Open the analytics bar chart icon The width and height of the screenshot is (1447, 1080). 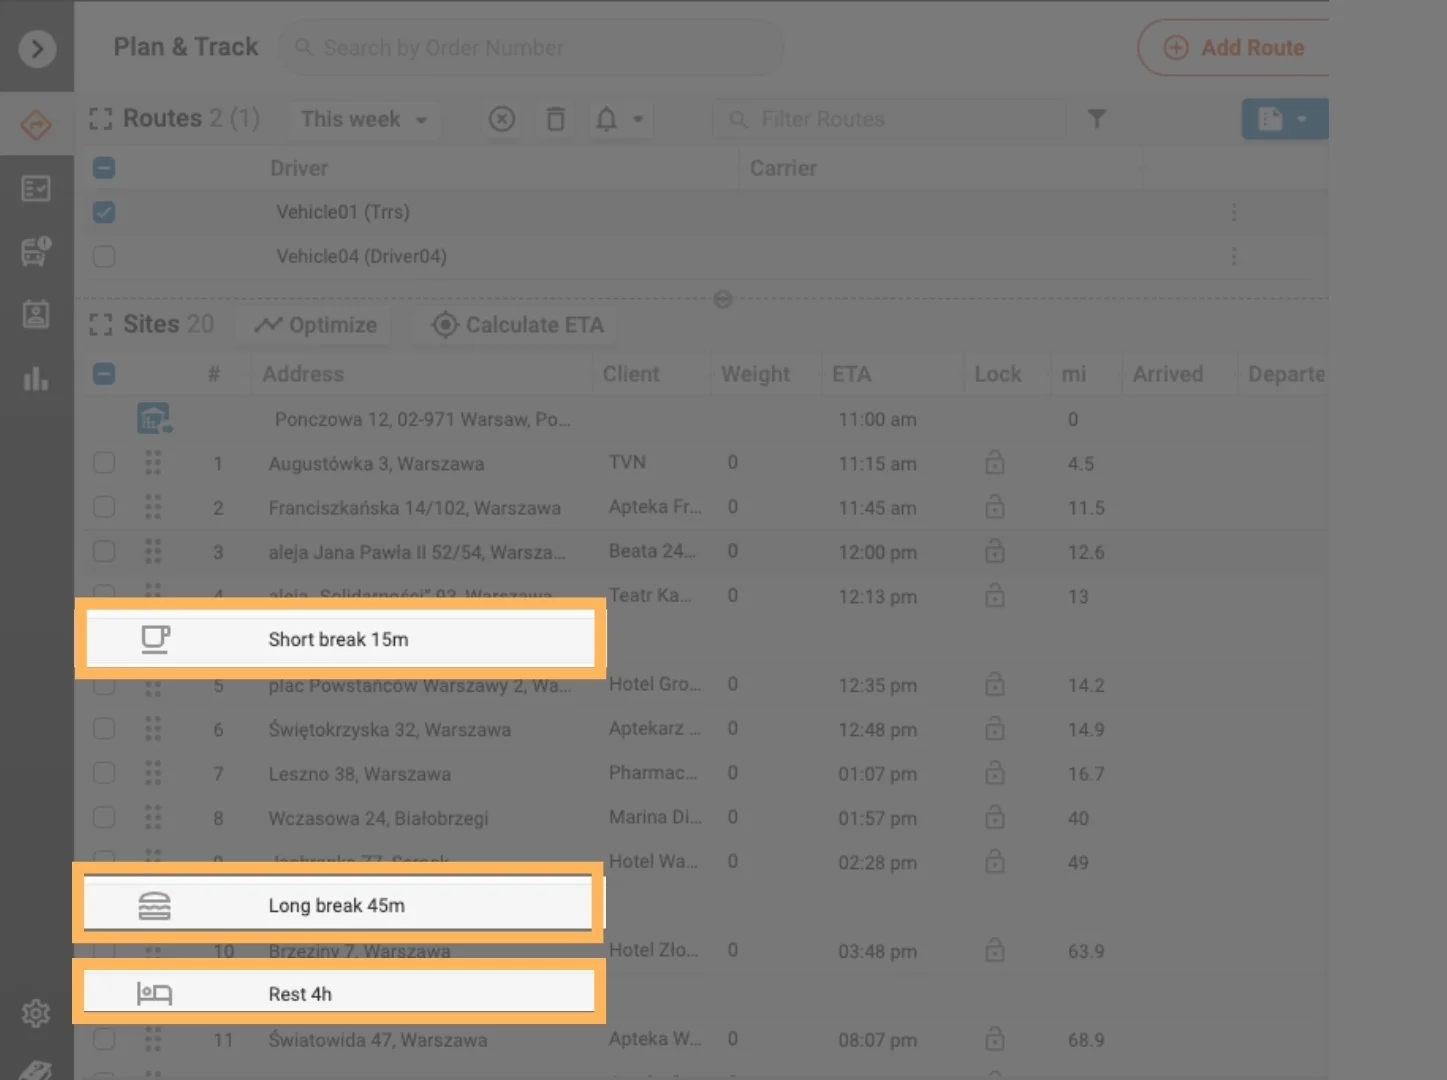point(36,379)
